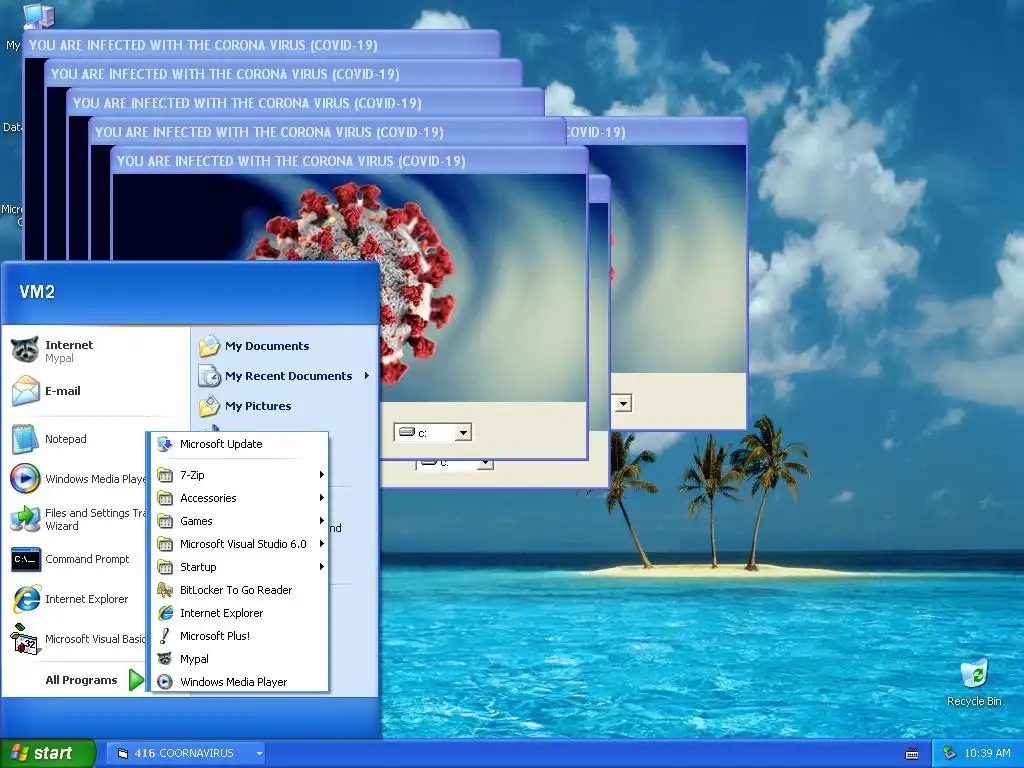
Task: Expand the Games folder
Action: coord(239,521)
